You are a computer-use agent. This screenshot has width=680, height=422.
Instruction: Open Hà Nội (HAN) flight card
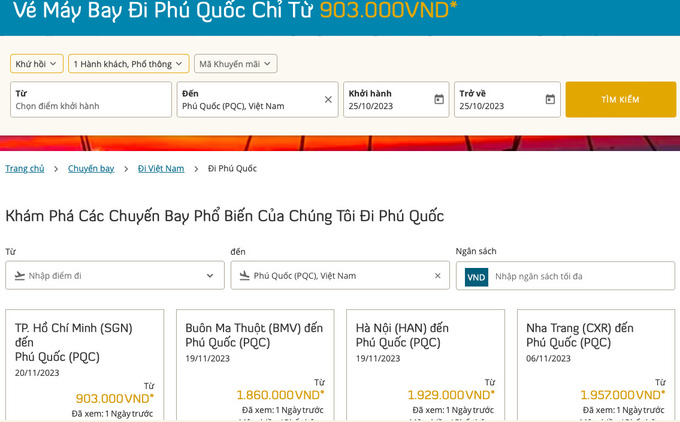(x=425, y=365)
